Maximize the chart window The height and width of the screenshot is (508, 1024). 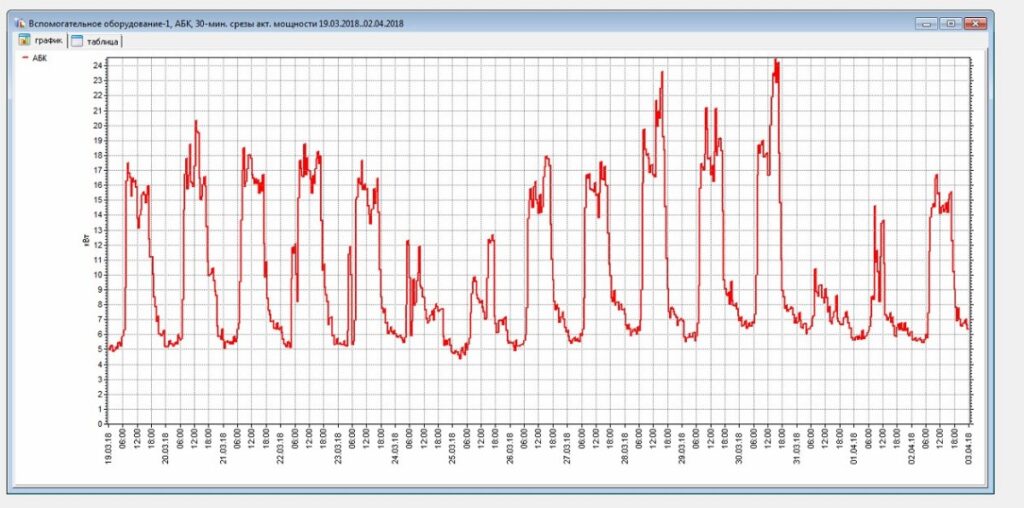pos(950,23)
